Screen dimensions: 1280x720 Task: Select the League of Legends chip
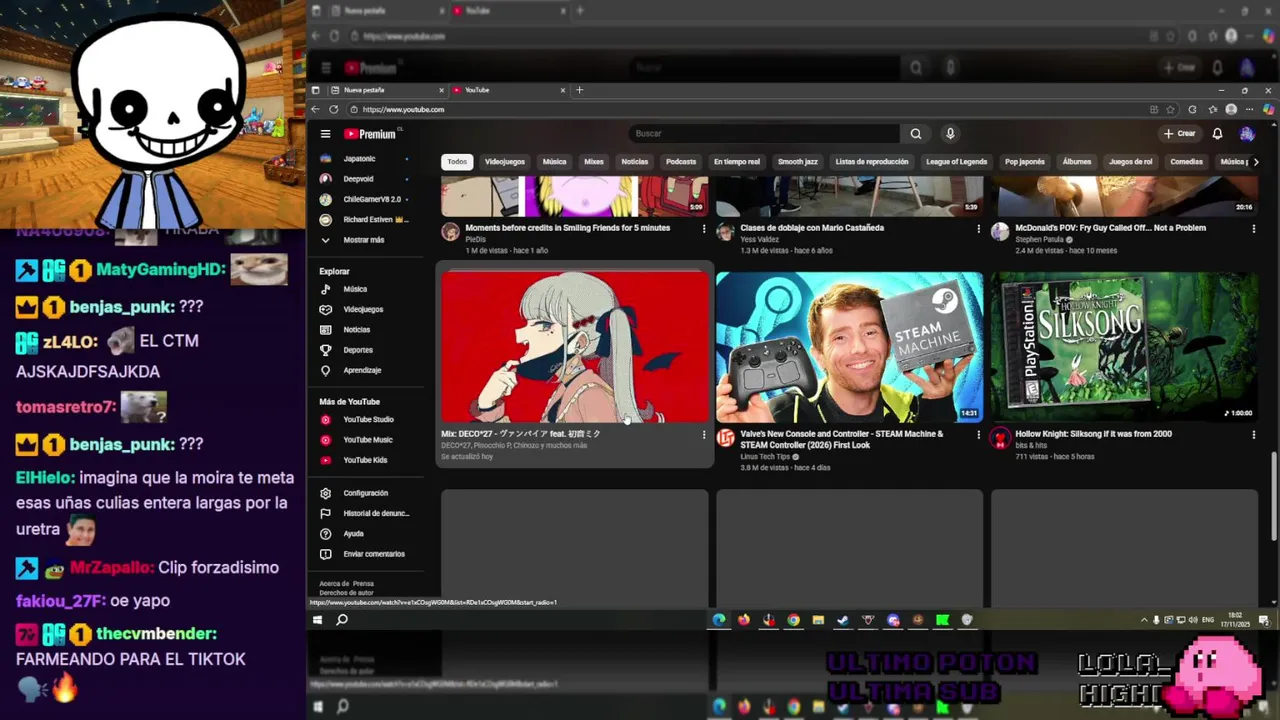[956, 162]
